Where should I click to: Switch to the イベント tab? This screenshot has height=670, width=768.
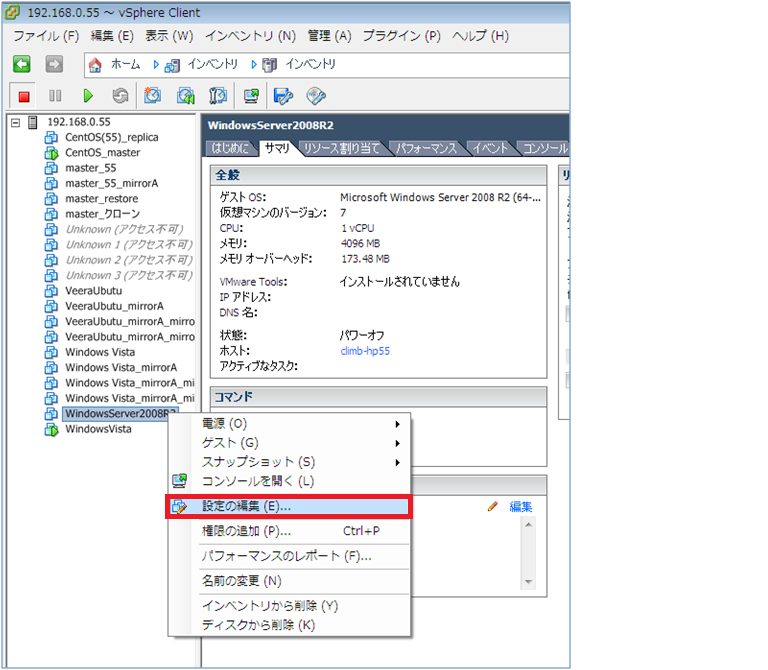pyautogui.click(x=490, y=148)
